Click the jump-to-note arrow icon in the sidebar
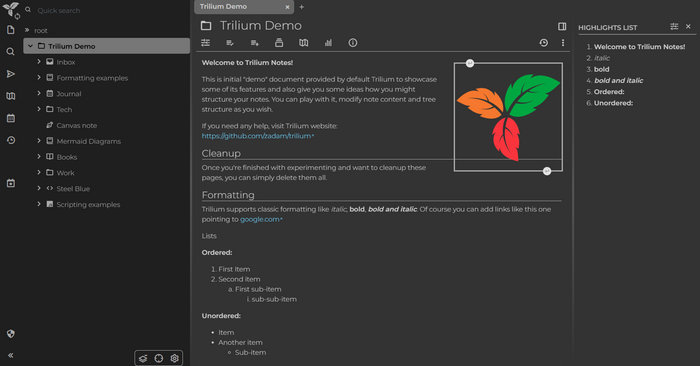The width and height of the screenshot is (700, 366). (x=11, y=74)
